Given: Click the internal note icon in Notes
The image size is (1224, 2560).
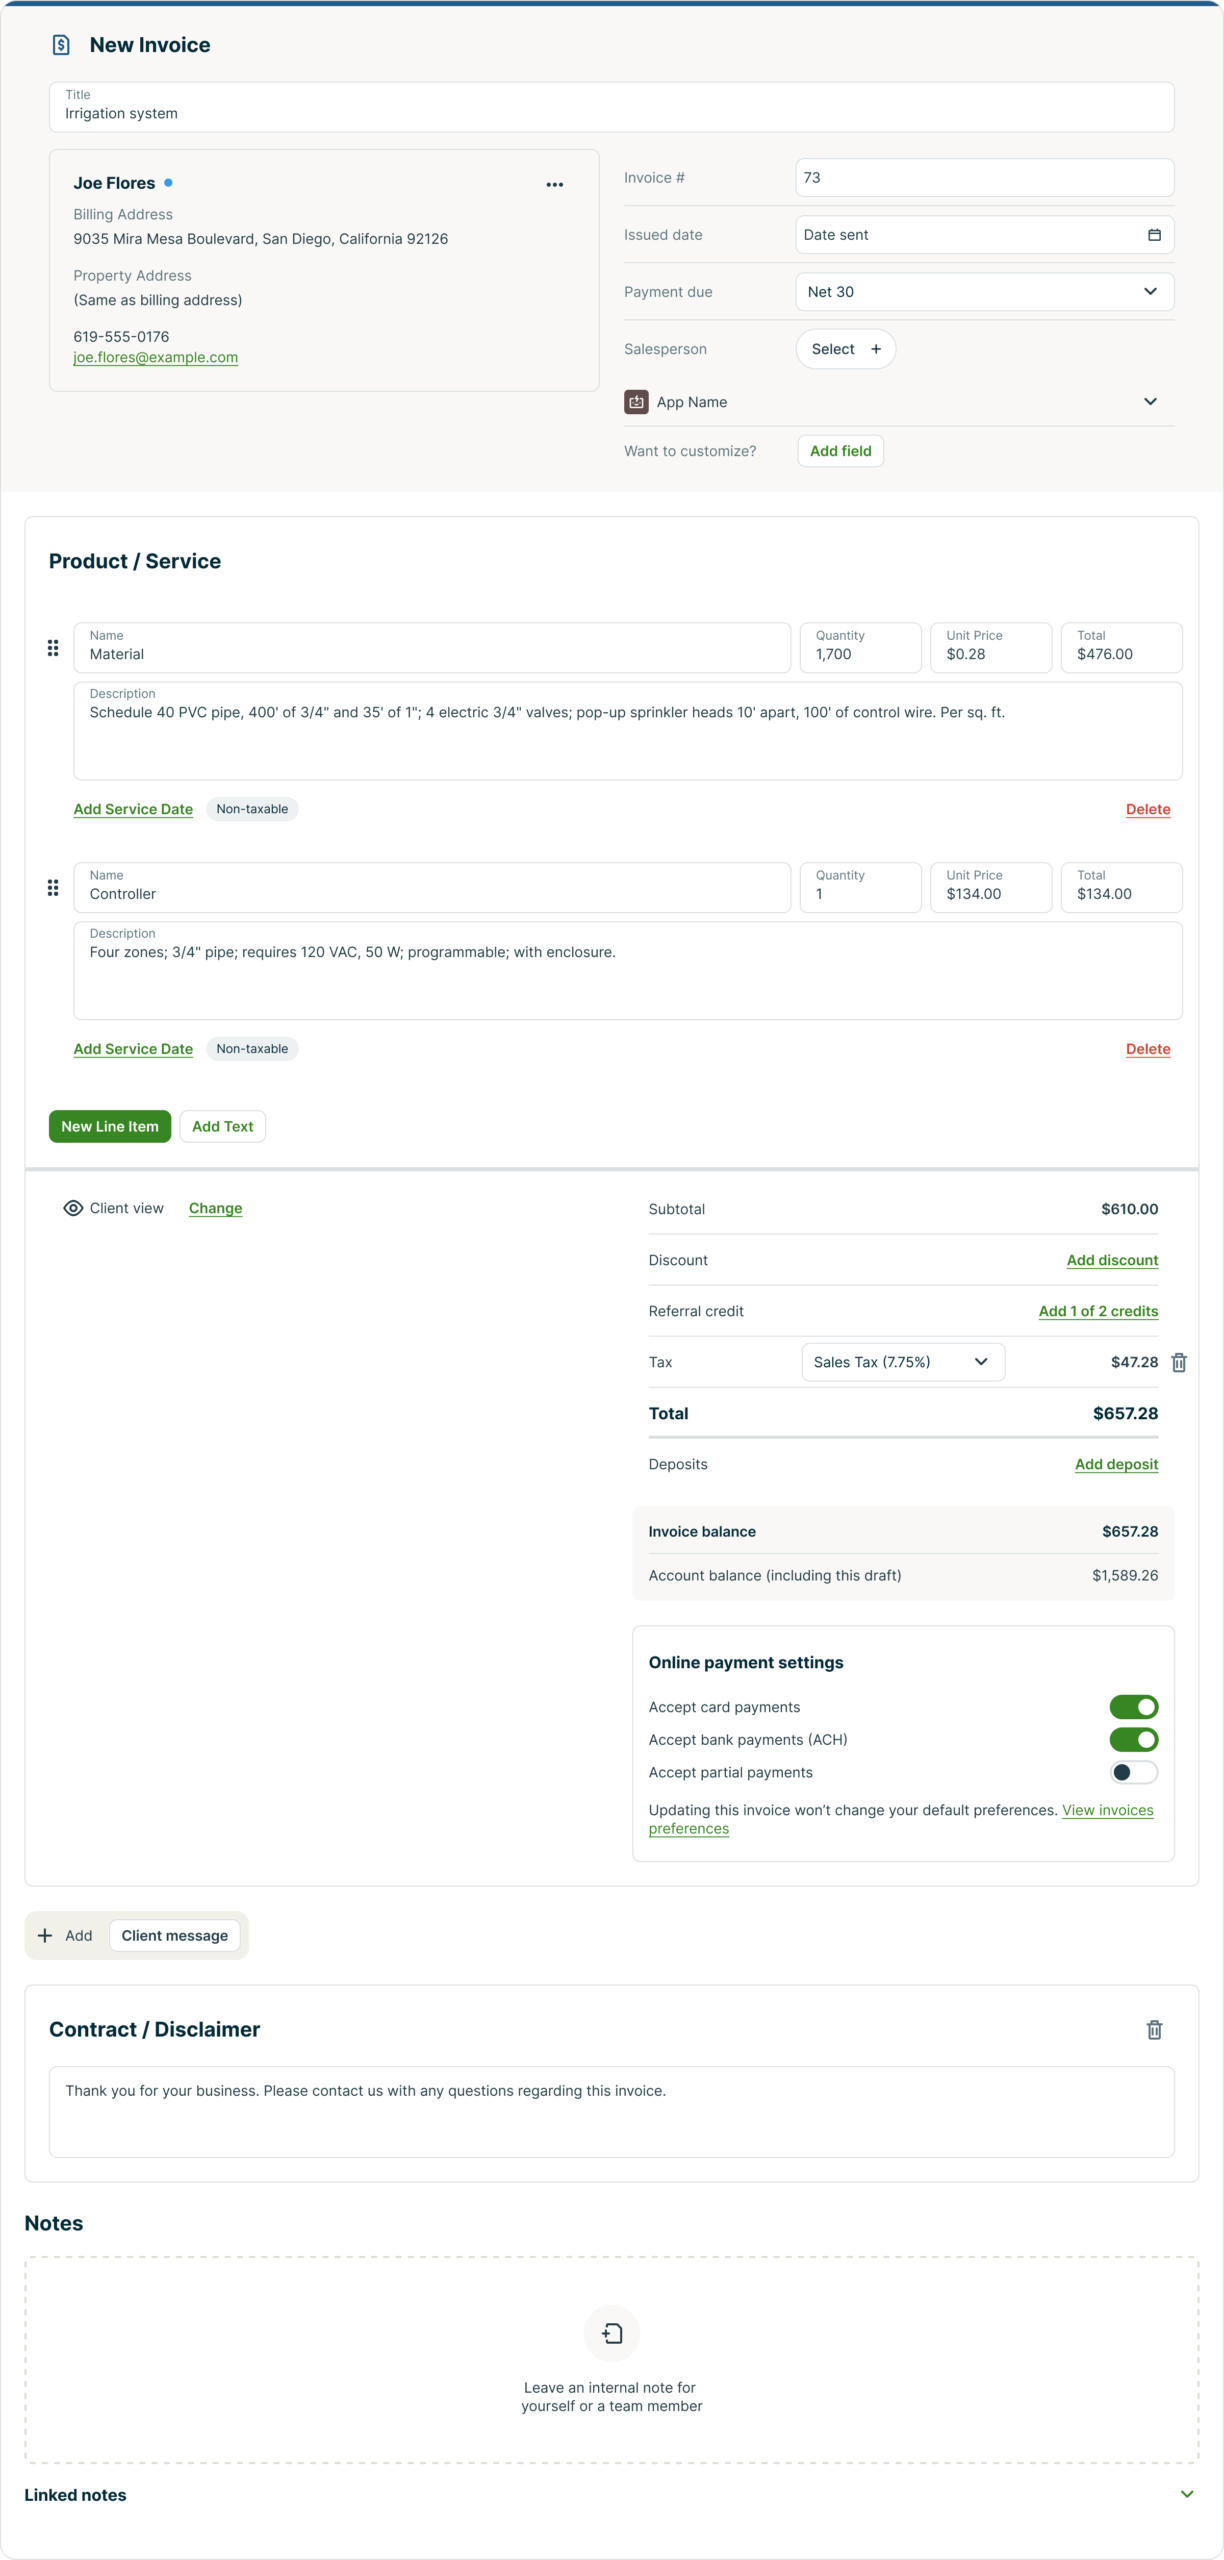Looking at the screenshot, I should 612,2333.
